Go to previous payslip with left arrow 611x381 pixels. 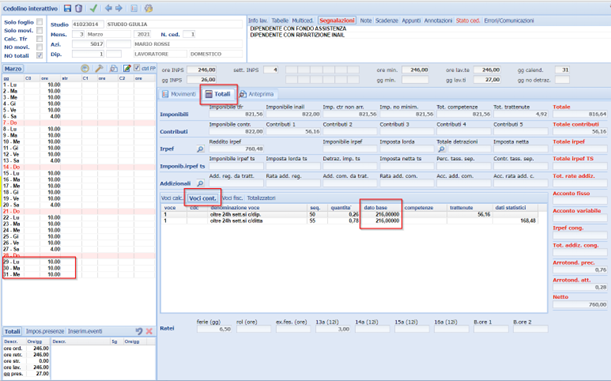click(x=108, y=8)
